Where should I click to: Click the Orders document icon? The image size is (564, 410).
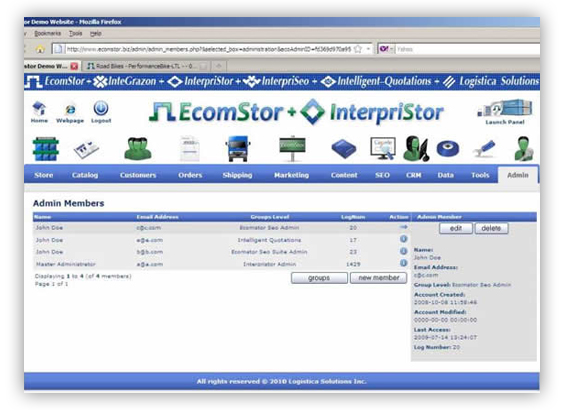190,149
